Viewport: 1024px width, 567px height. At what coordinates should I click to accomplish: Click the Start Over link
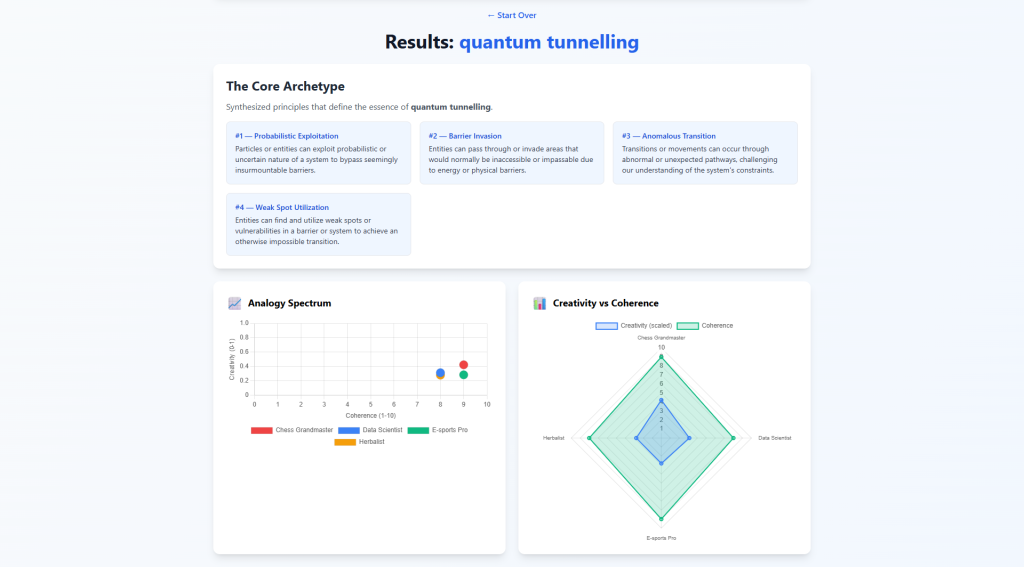511,15
